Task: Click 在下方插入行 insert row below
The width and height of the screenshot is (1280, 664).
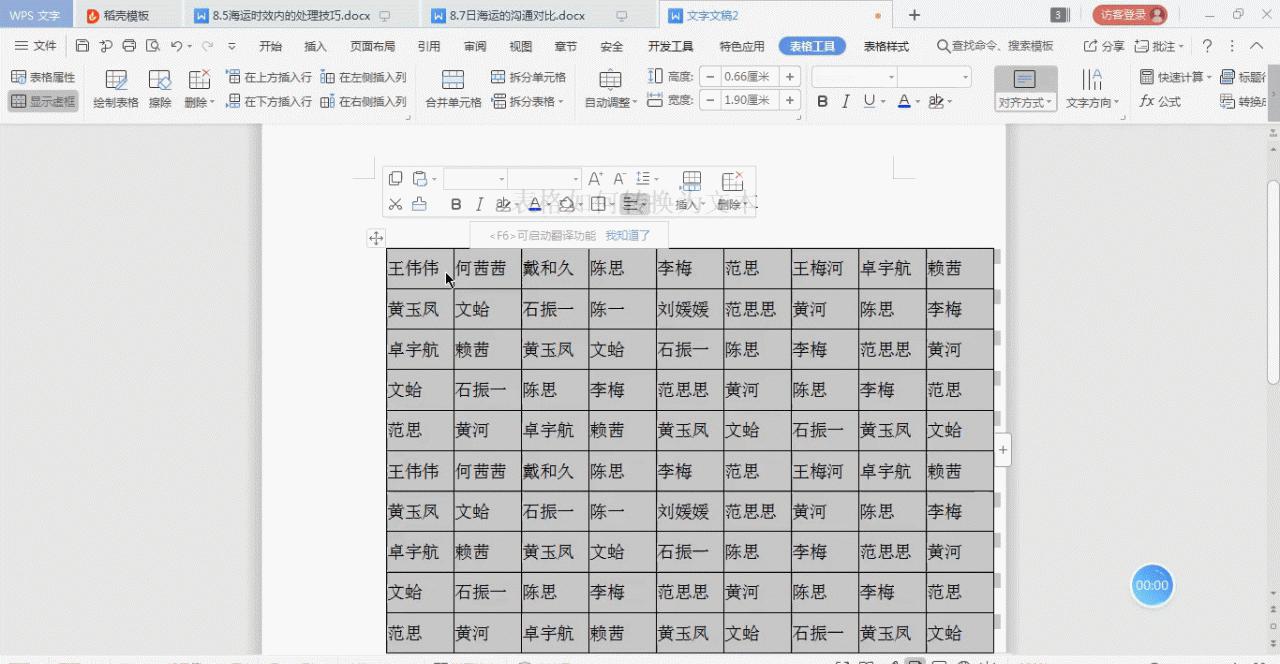Action: [269, 101]
